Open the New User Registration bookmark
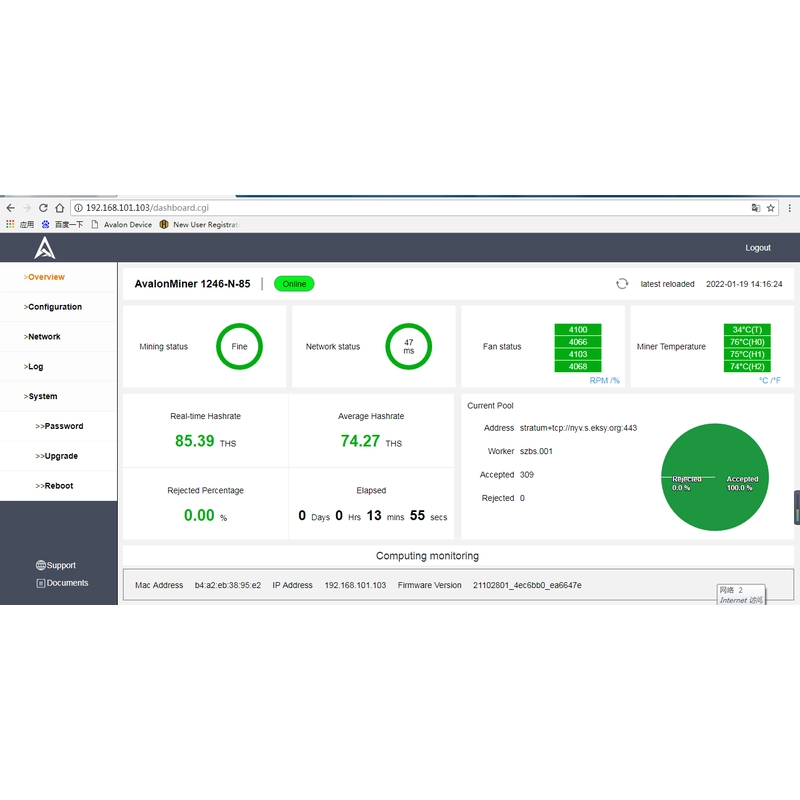Viewport: 800px width, 800px height. click(199, 224)
